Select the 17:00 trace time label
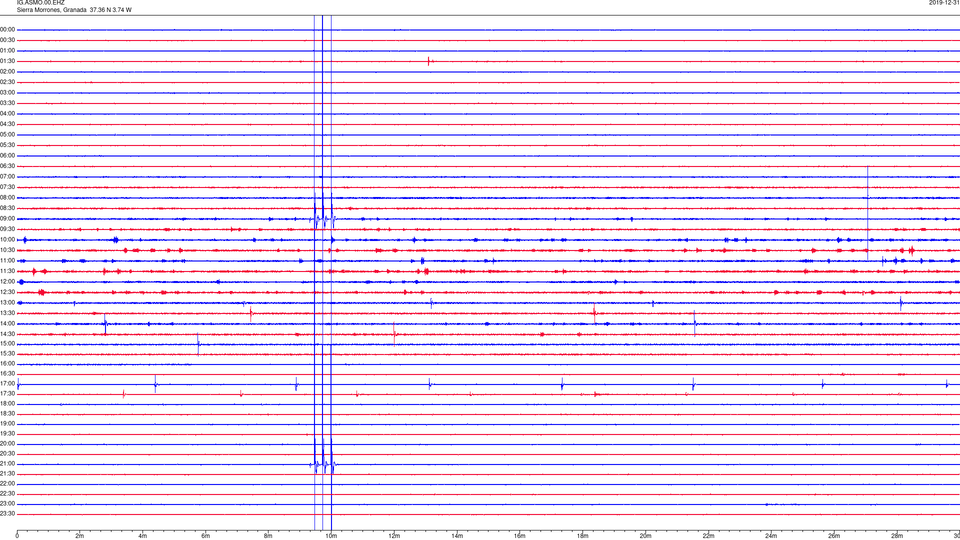The width and height of the screenshot is (960, 540). click(7, 383)
